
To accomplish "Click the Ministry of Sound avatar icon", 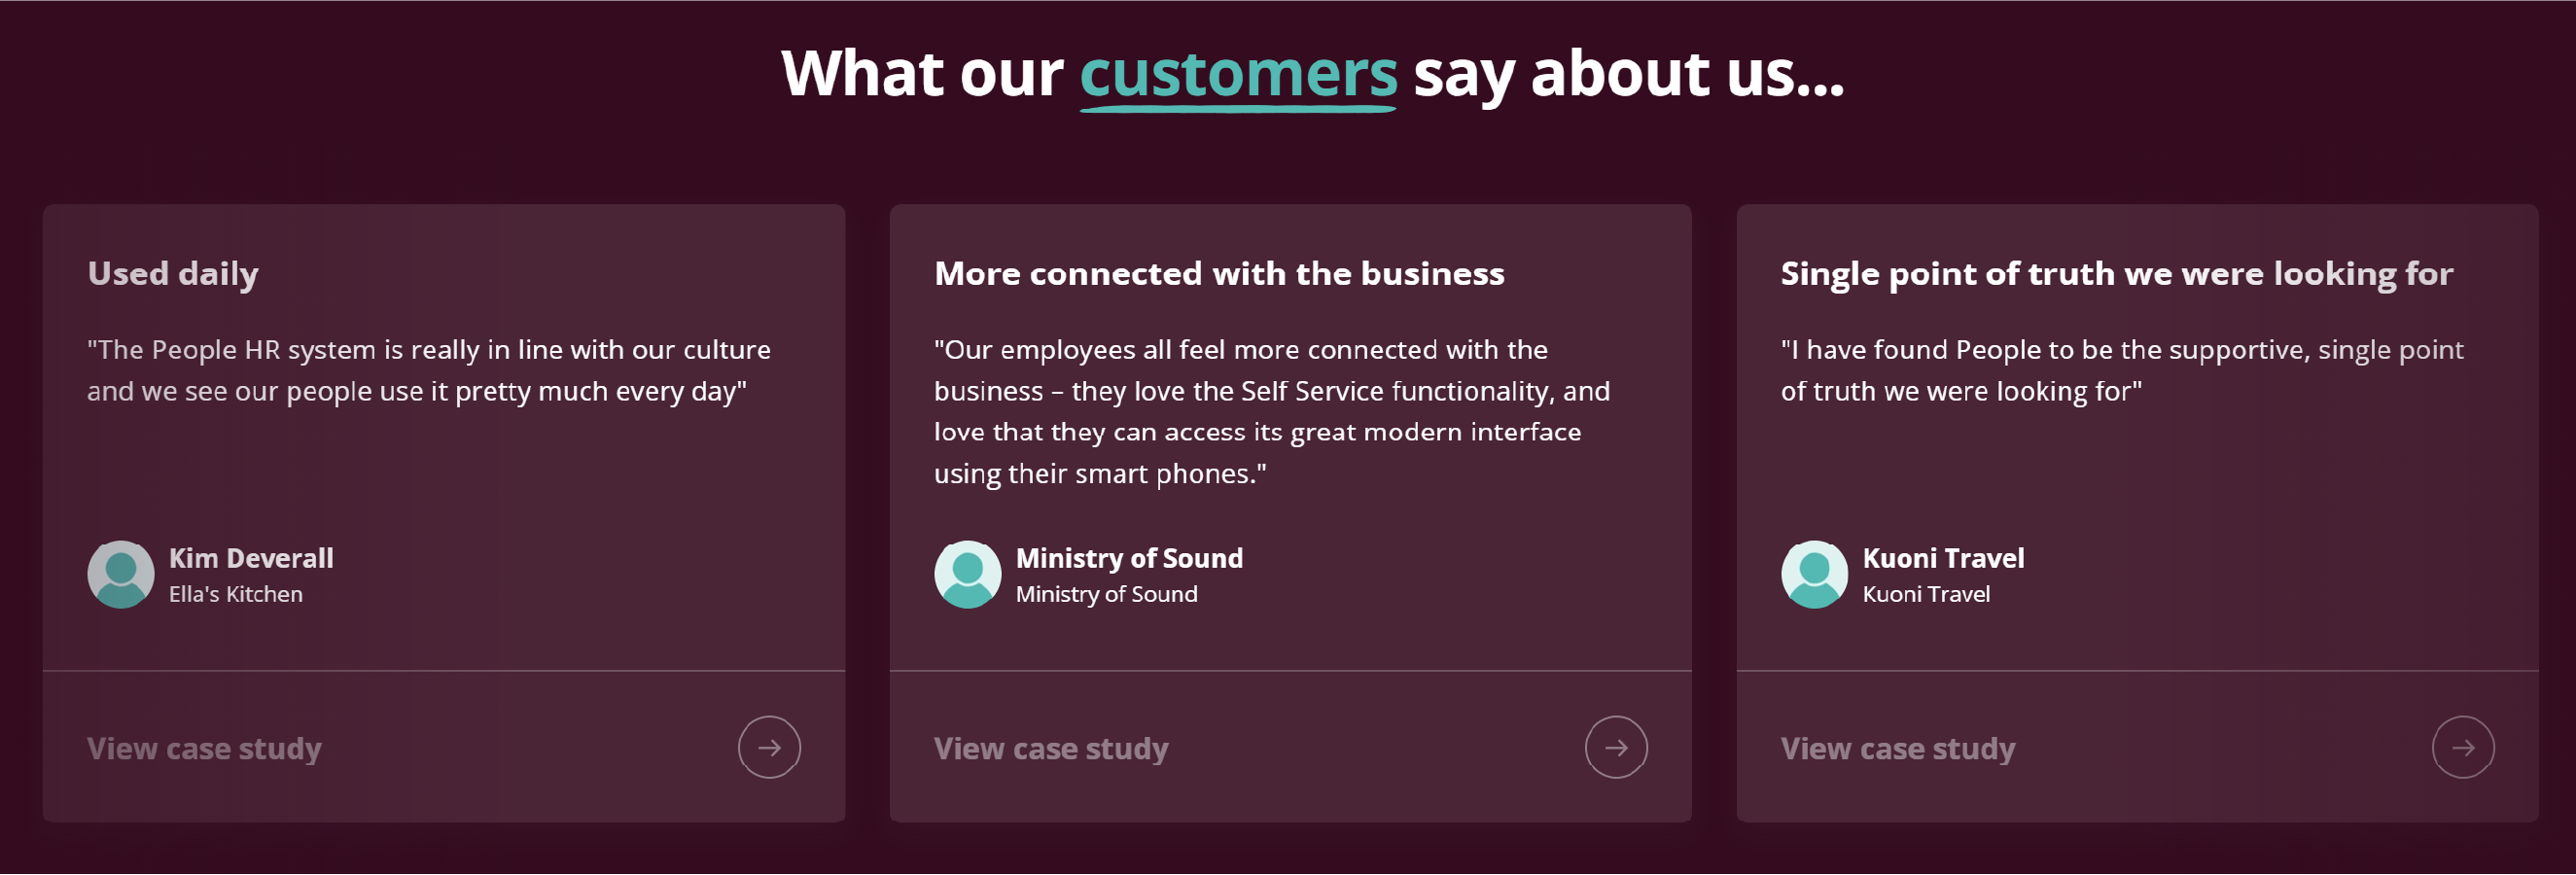I will click(x=968, y=575).
